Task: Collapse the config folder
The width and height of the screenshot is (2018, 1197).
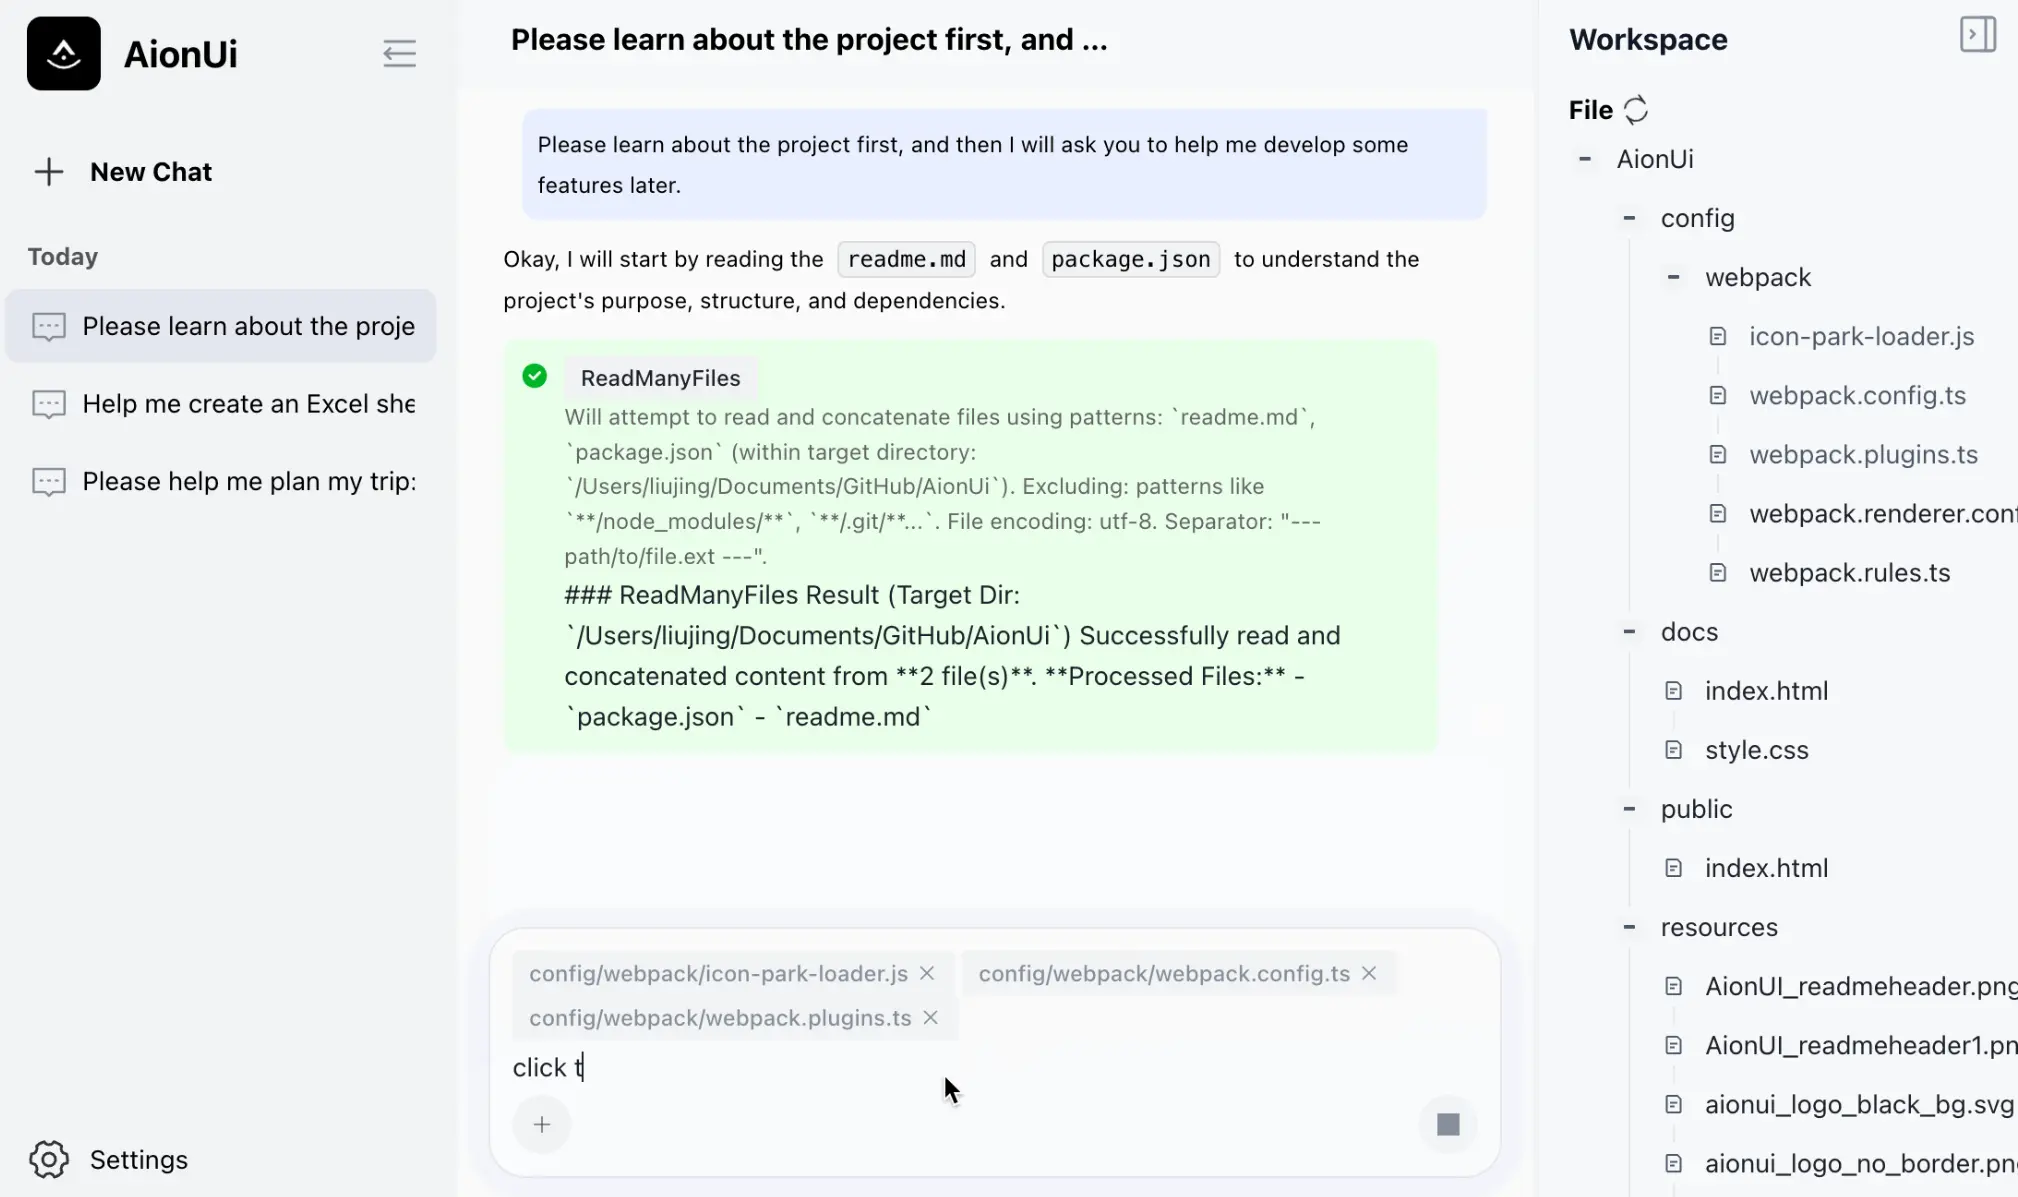Action: tap(1628, 218)
